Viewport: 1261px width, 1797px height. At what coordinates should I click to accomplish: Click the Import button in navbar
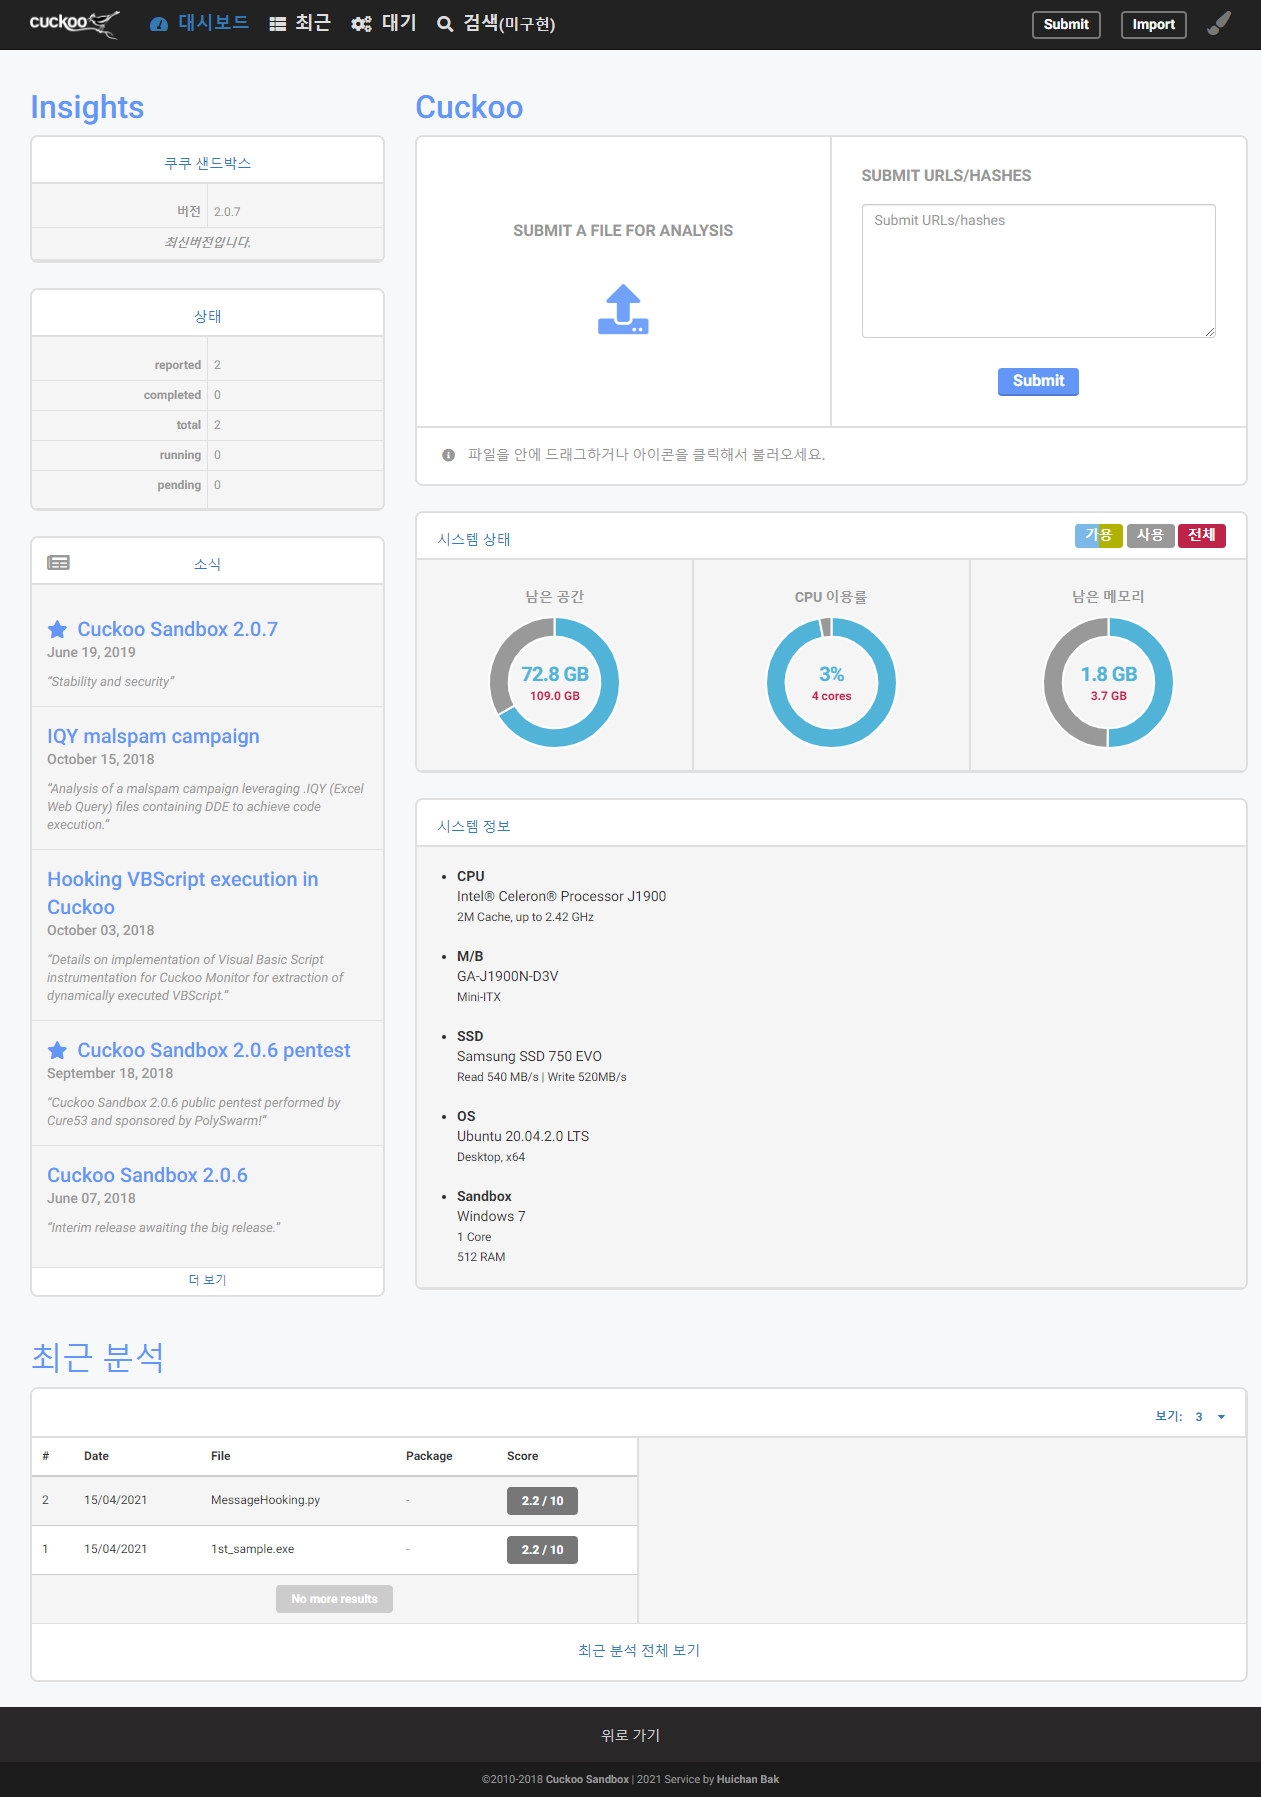tap(1154, 25)
